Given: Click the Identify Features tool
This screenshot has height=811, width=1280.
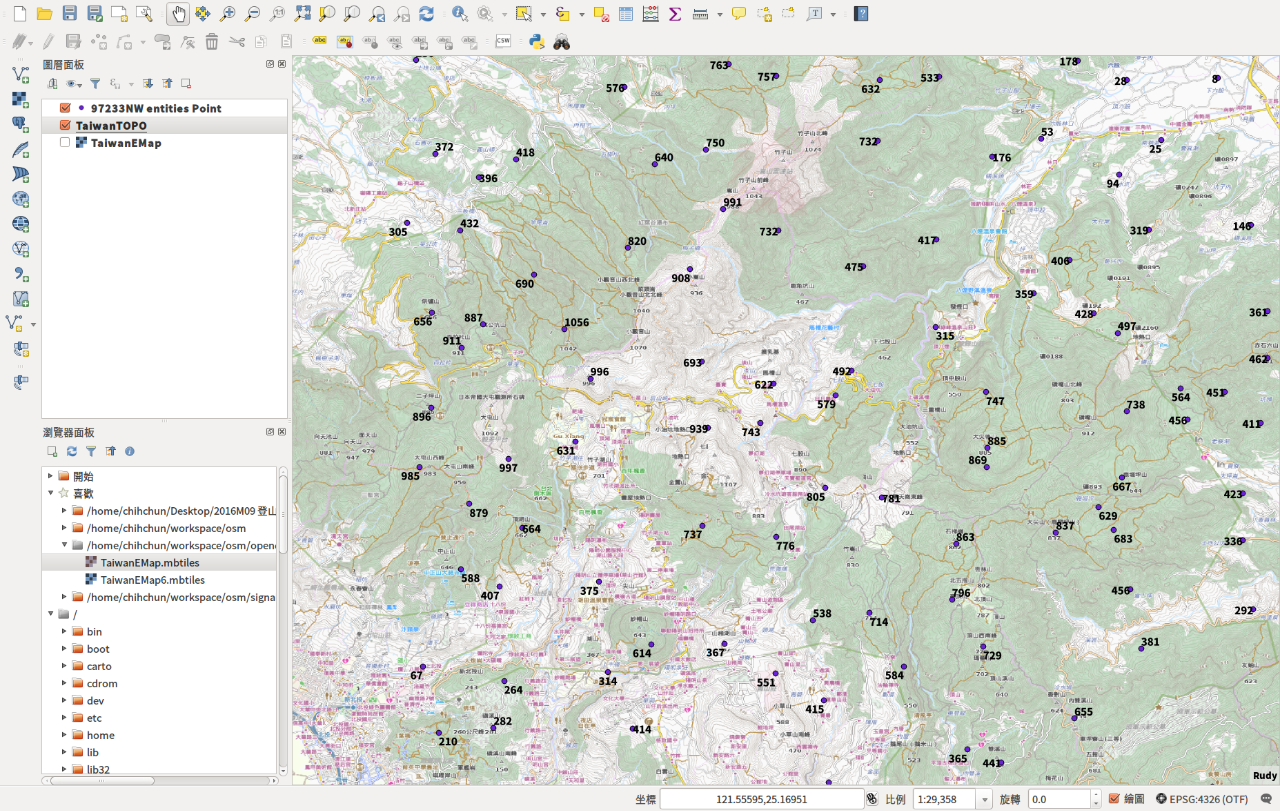Looking at the screenshot, I should 459,14.
